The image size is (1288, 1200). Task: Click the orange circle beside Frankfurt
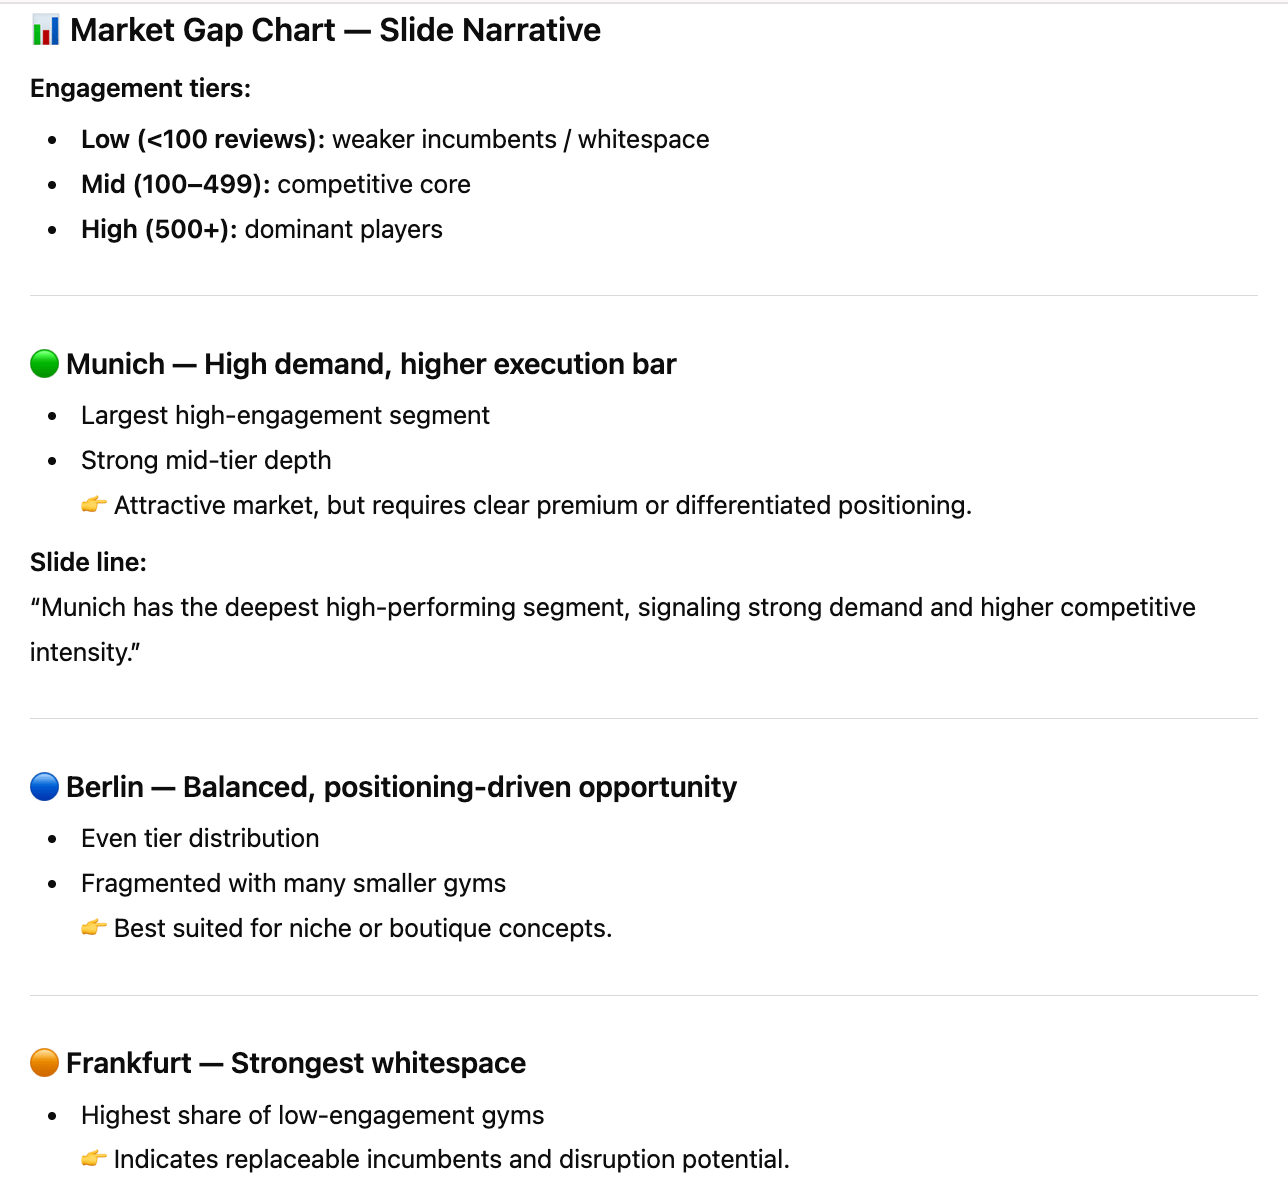(x=45, y=1062)
